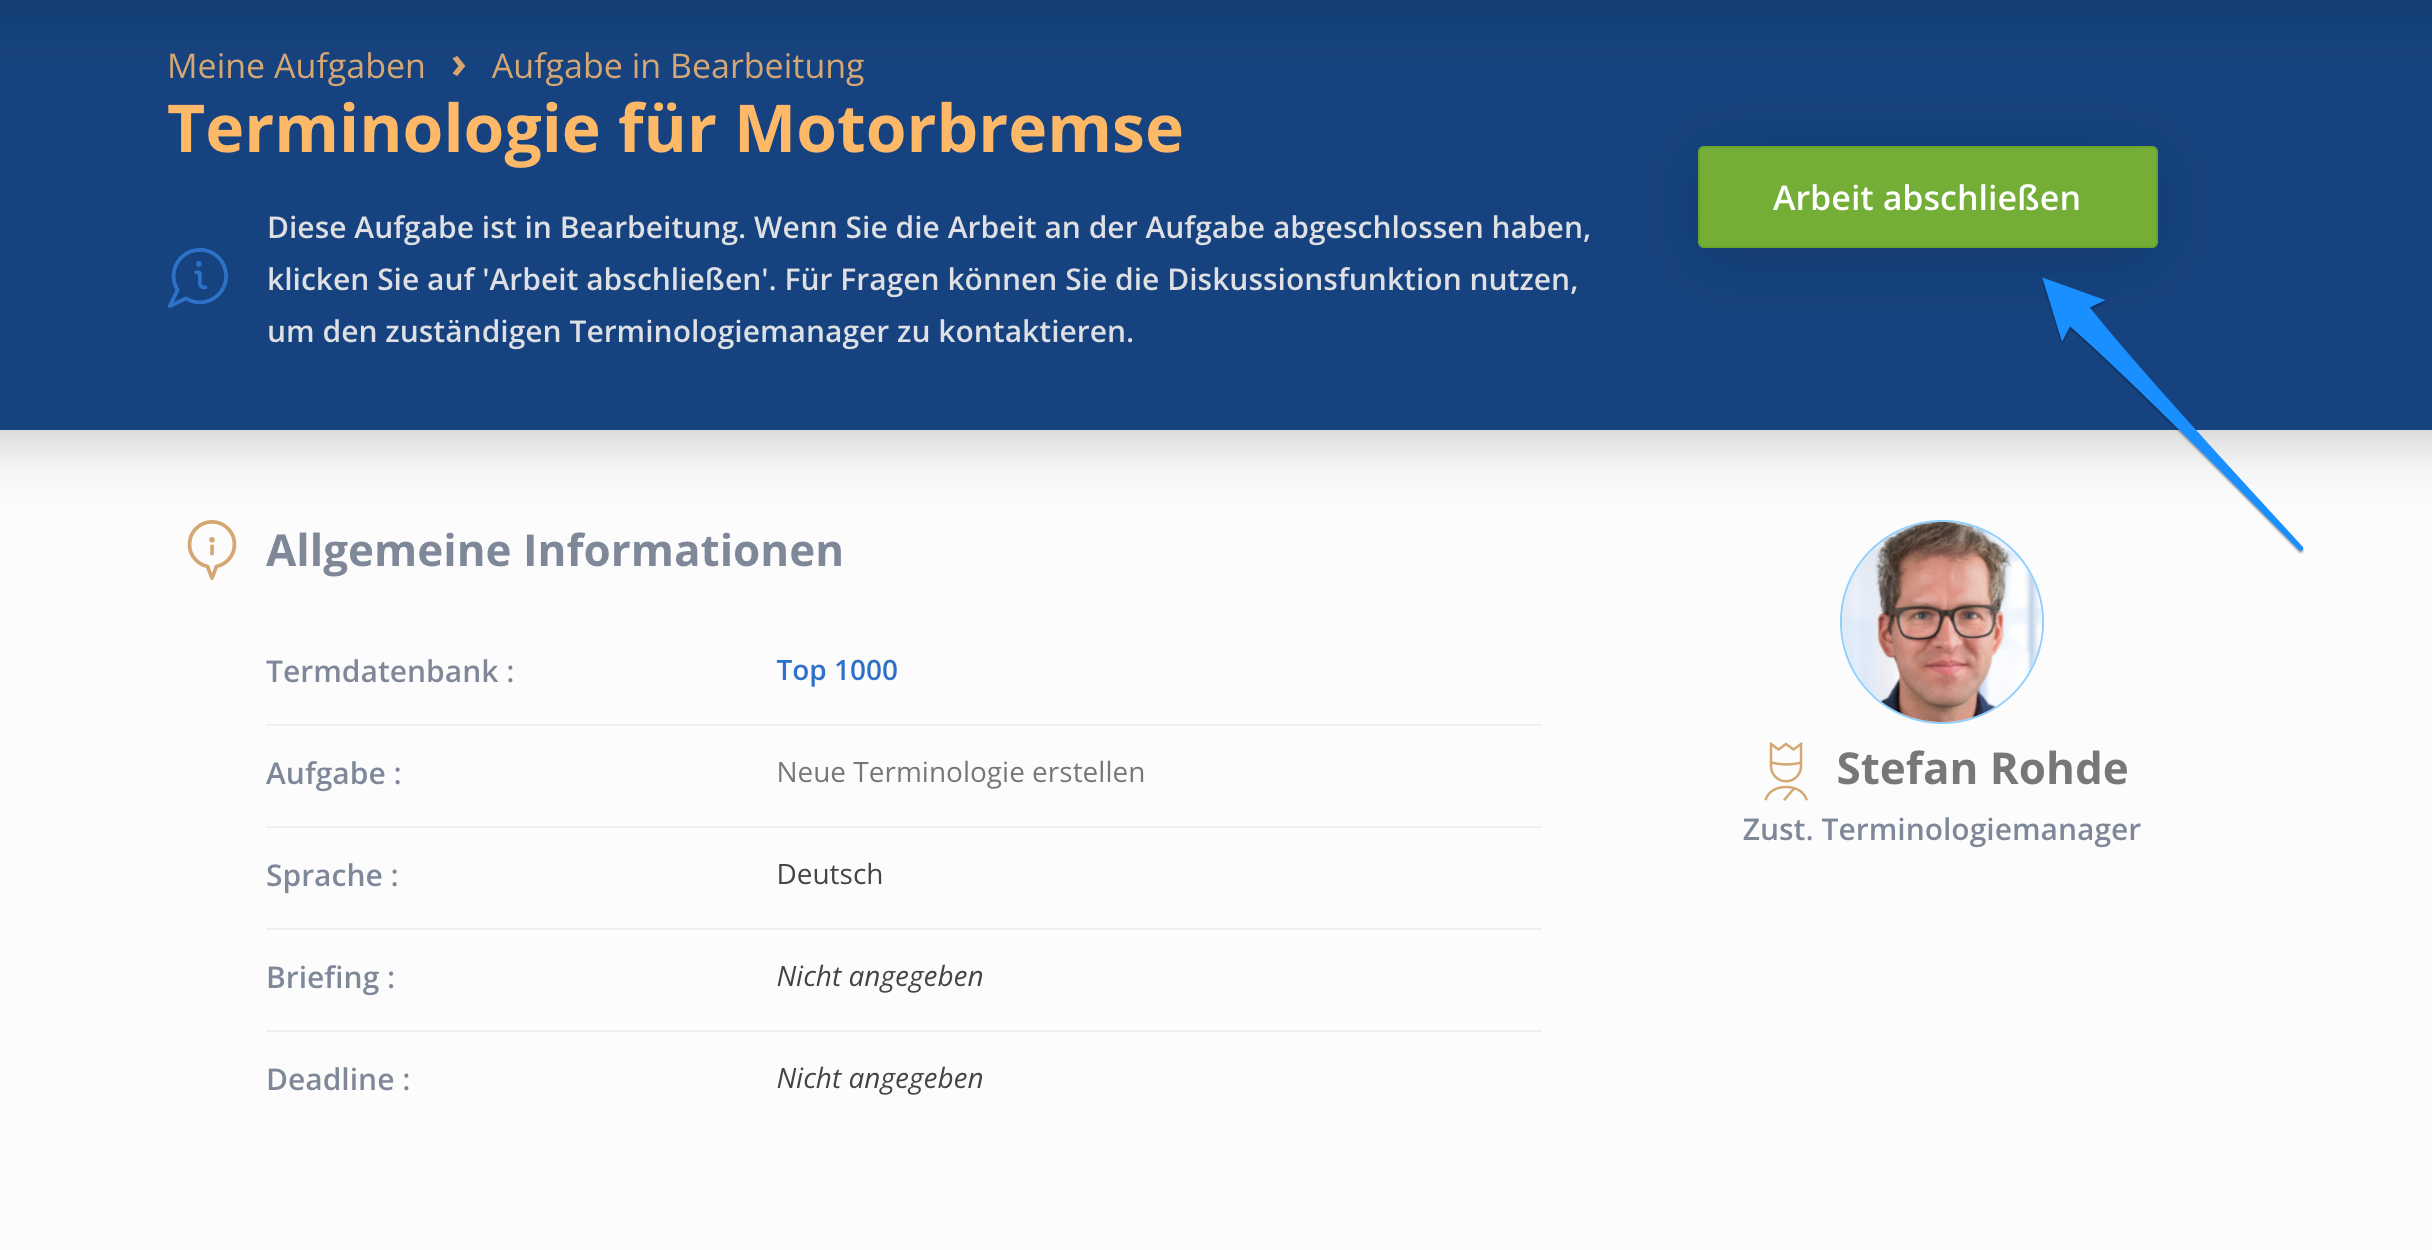This screenshot has height=1250, width=2432.
Task: Click the breadcrumb chevron separator icon
Action: [459, 66]
